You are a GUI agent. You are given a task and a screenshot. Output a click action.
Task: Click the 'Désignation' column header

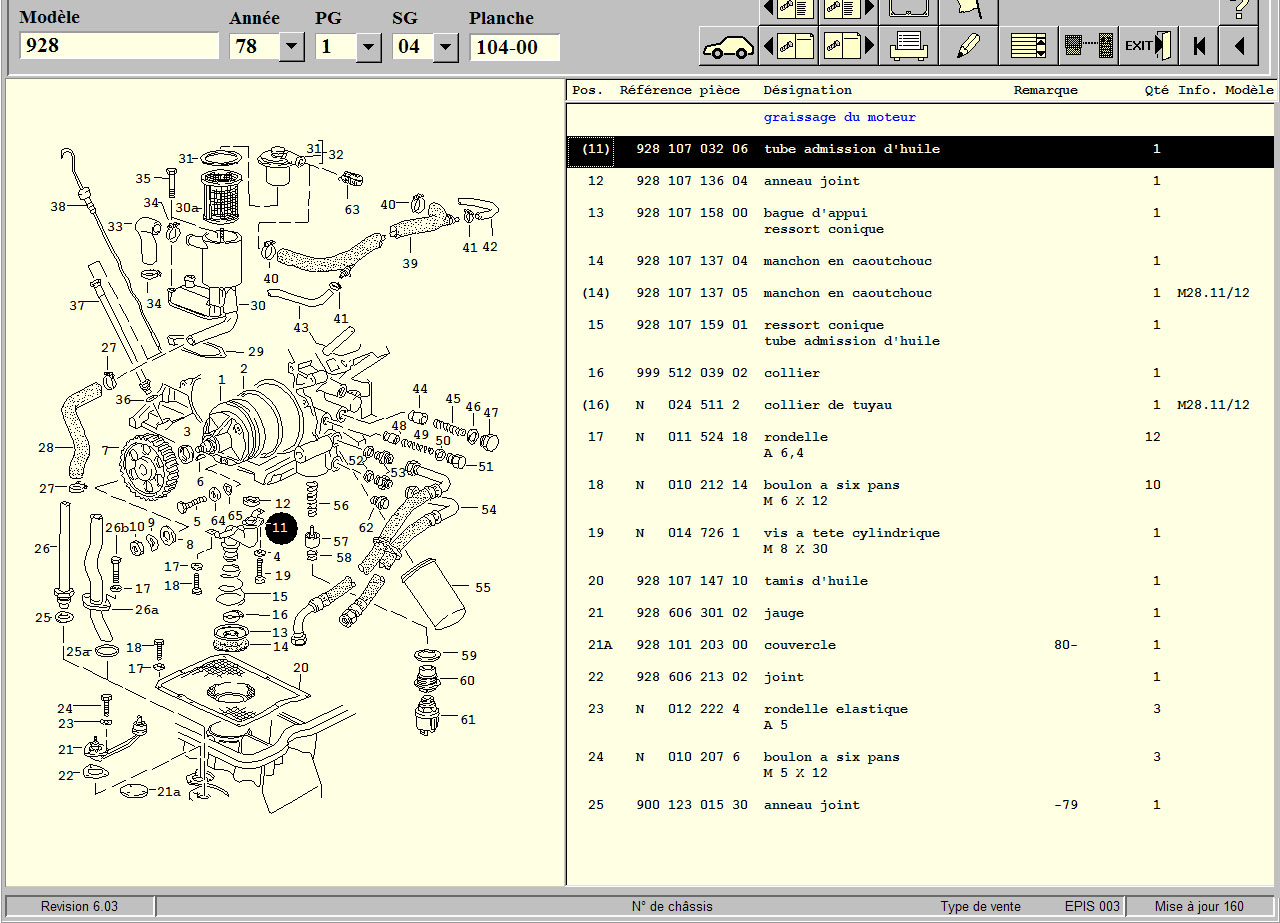(x=808, y=90)
